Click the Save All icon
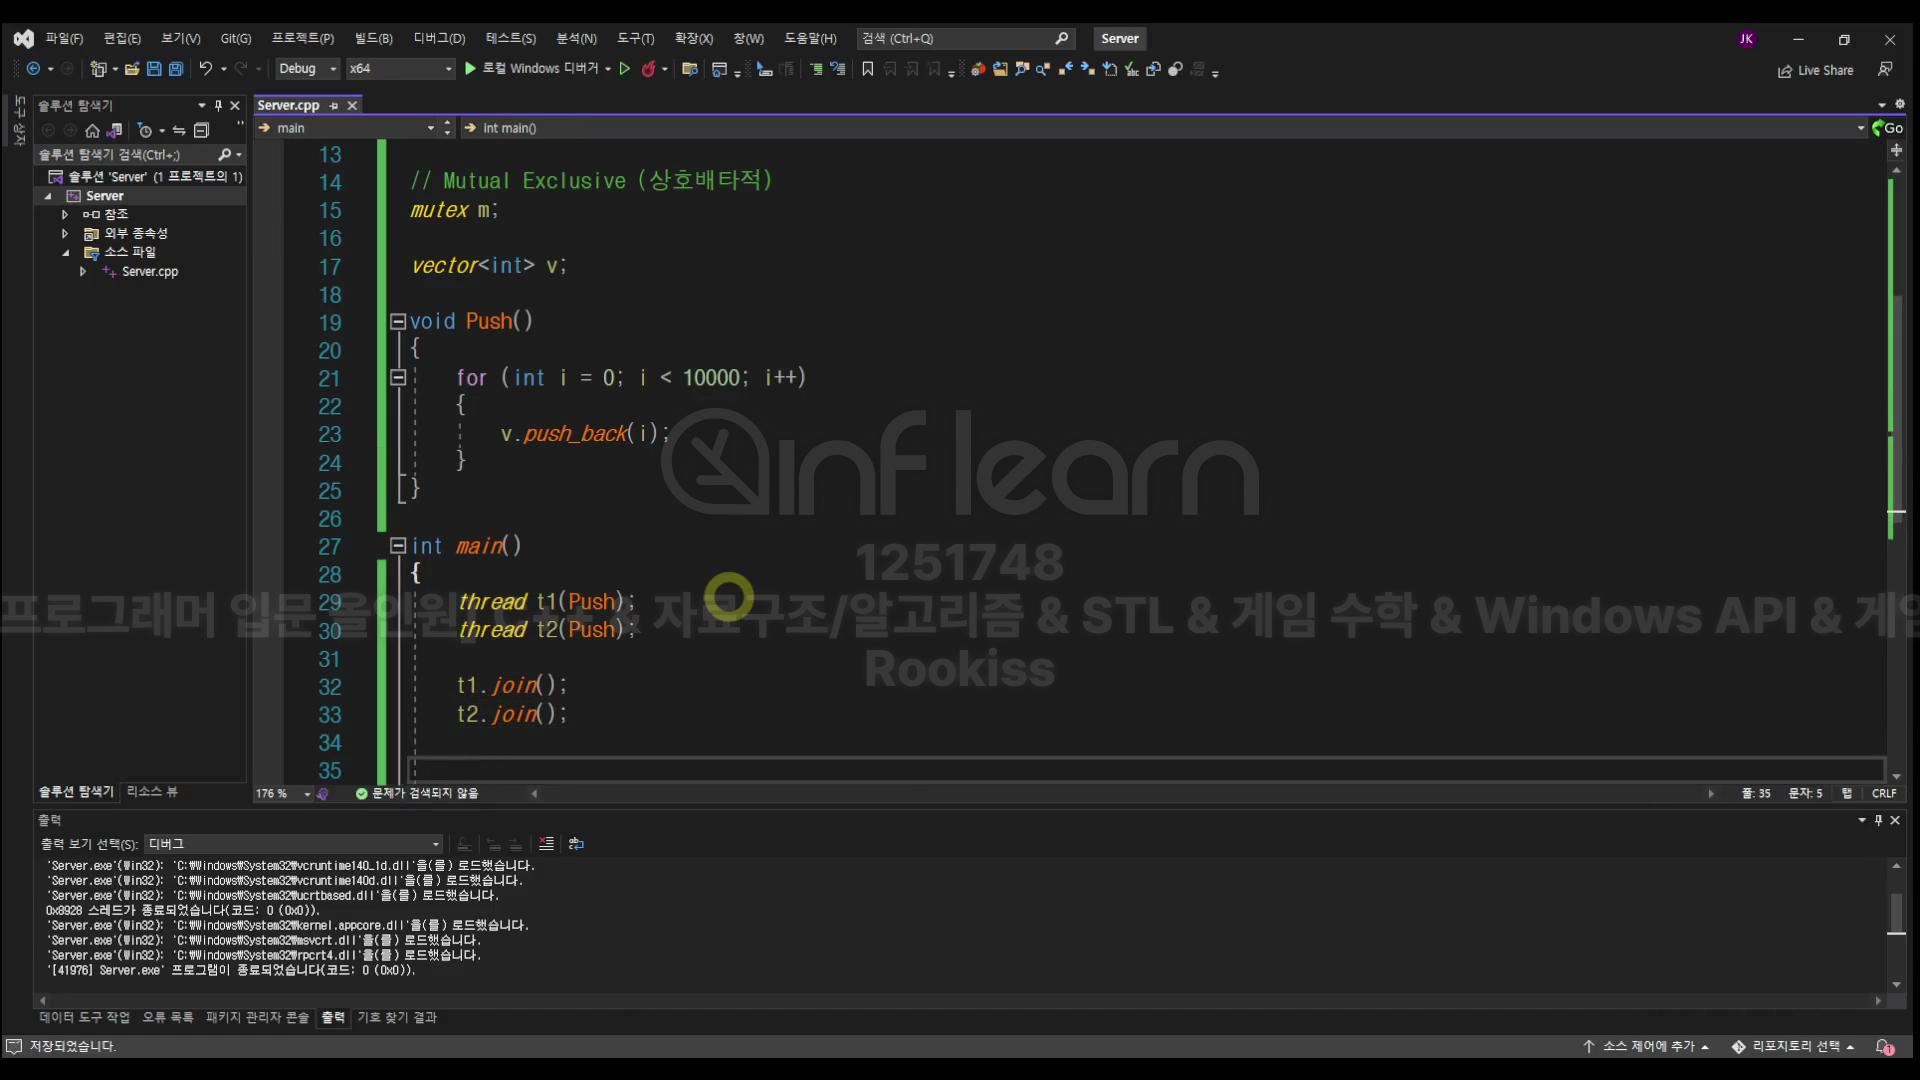This screenshot has width=1920, height=1080. click(x=176, y=69)
